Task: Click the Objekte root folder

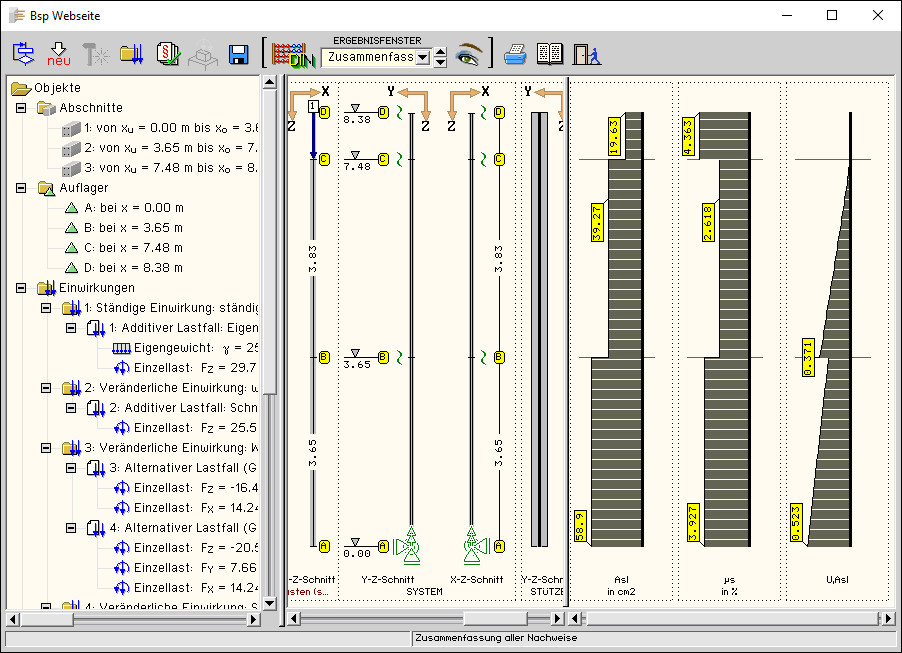Action: click(57, 88)
